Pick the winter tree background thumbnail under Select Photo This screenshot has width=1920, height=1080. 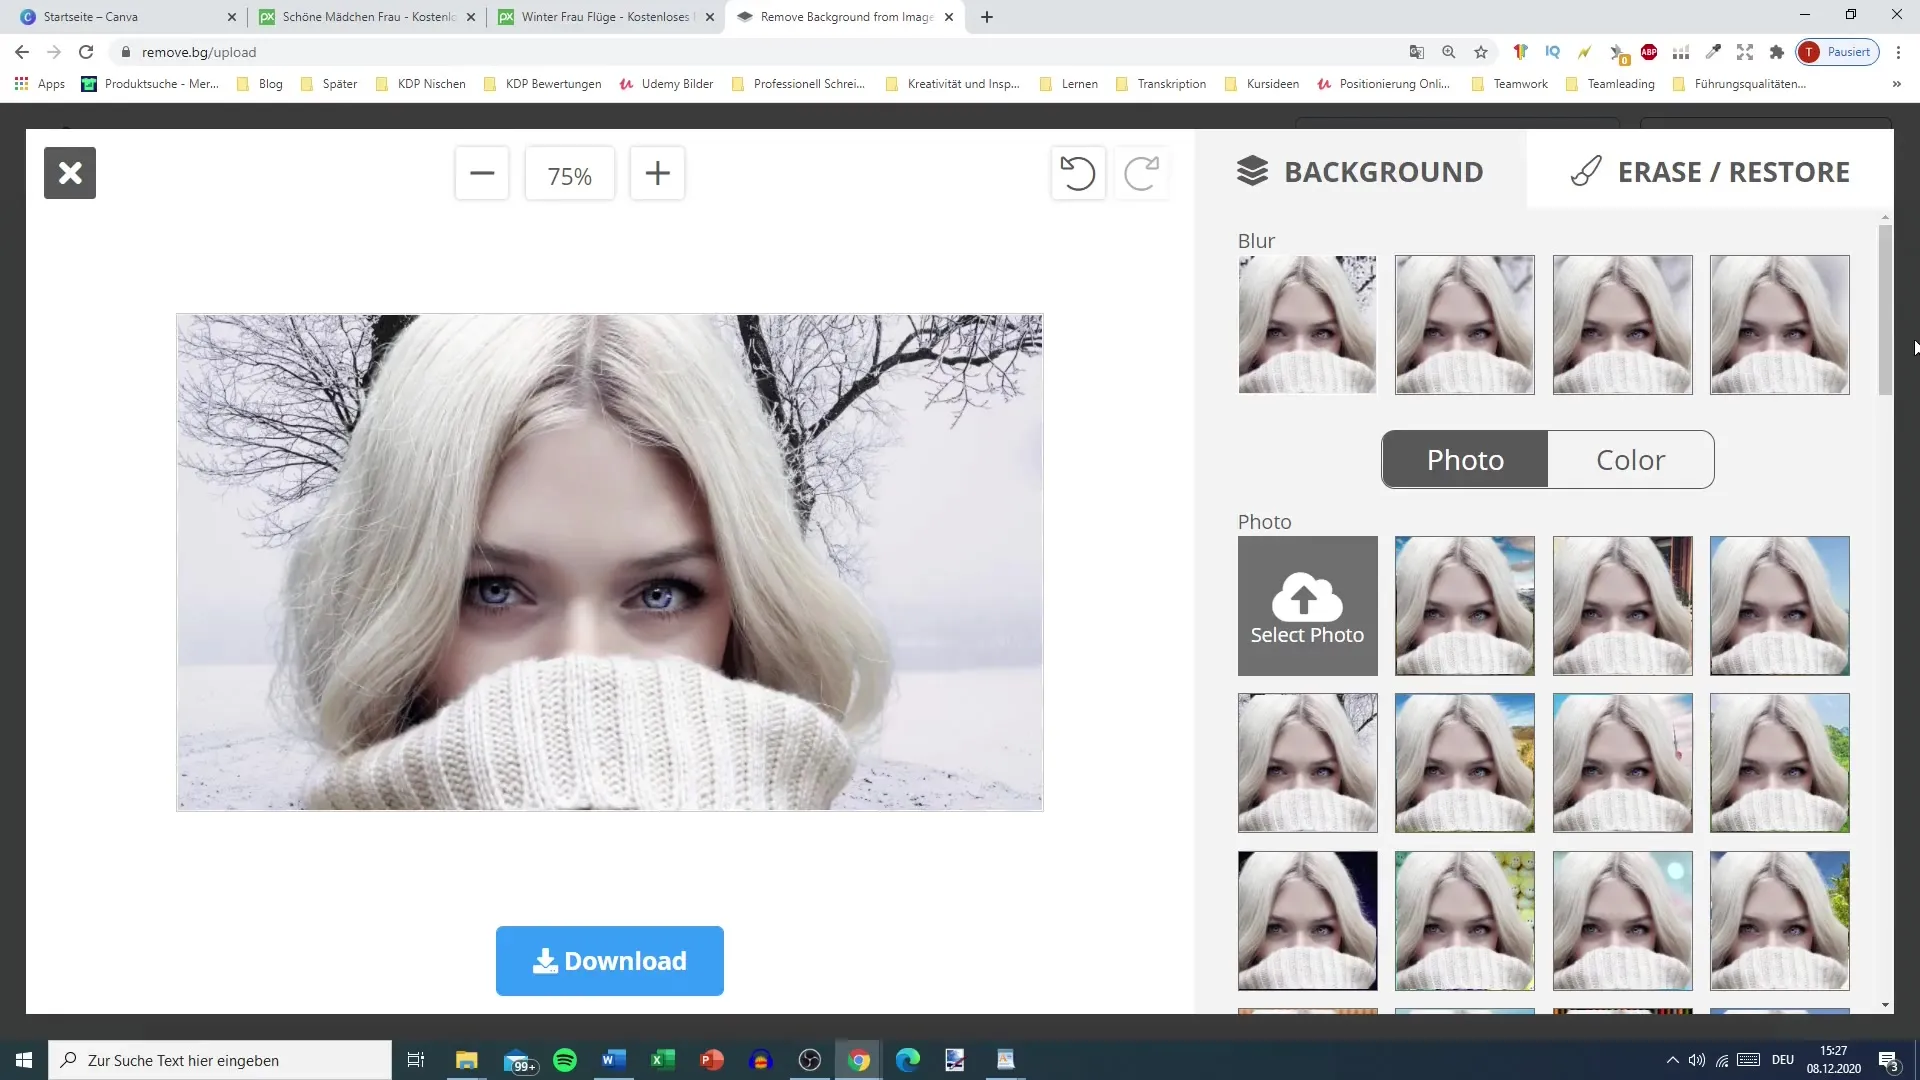1307,763
